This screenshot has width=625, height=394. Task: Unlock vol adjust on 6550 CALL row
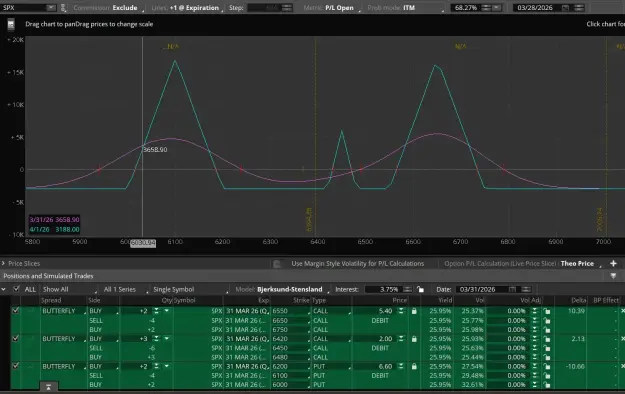click(x=547, y=311)
